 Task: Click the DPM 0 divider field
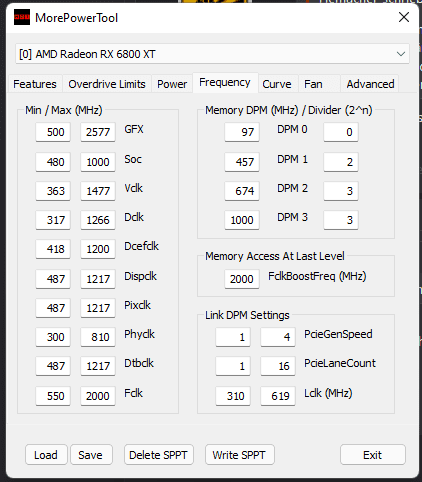coord(341,132)
